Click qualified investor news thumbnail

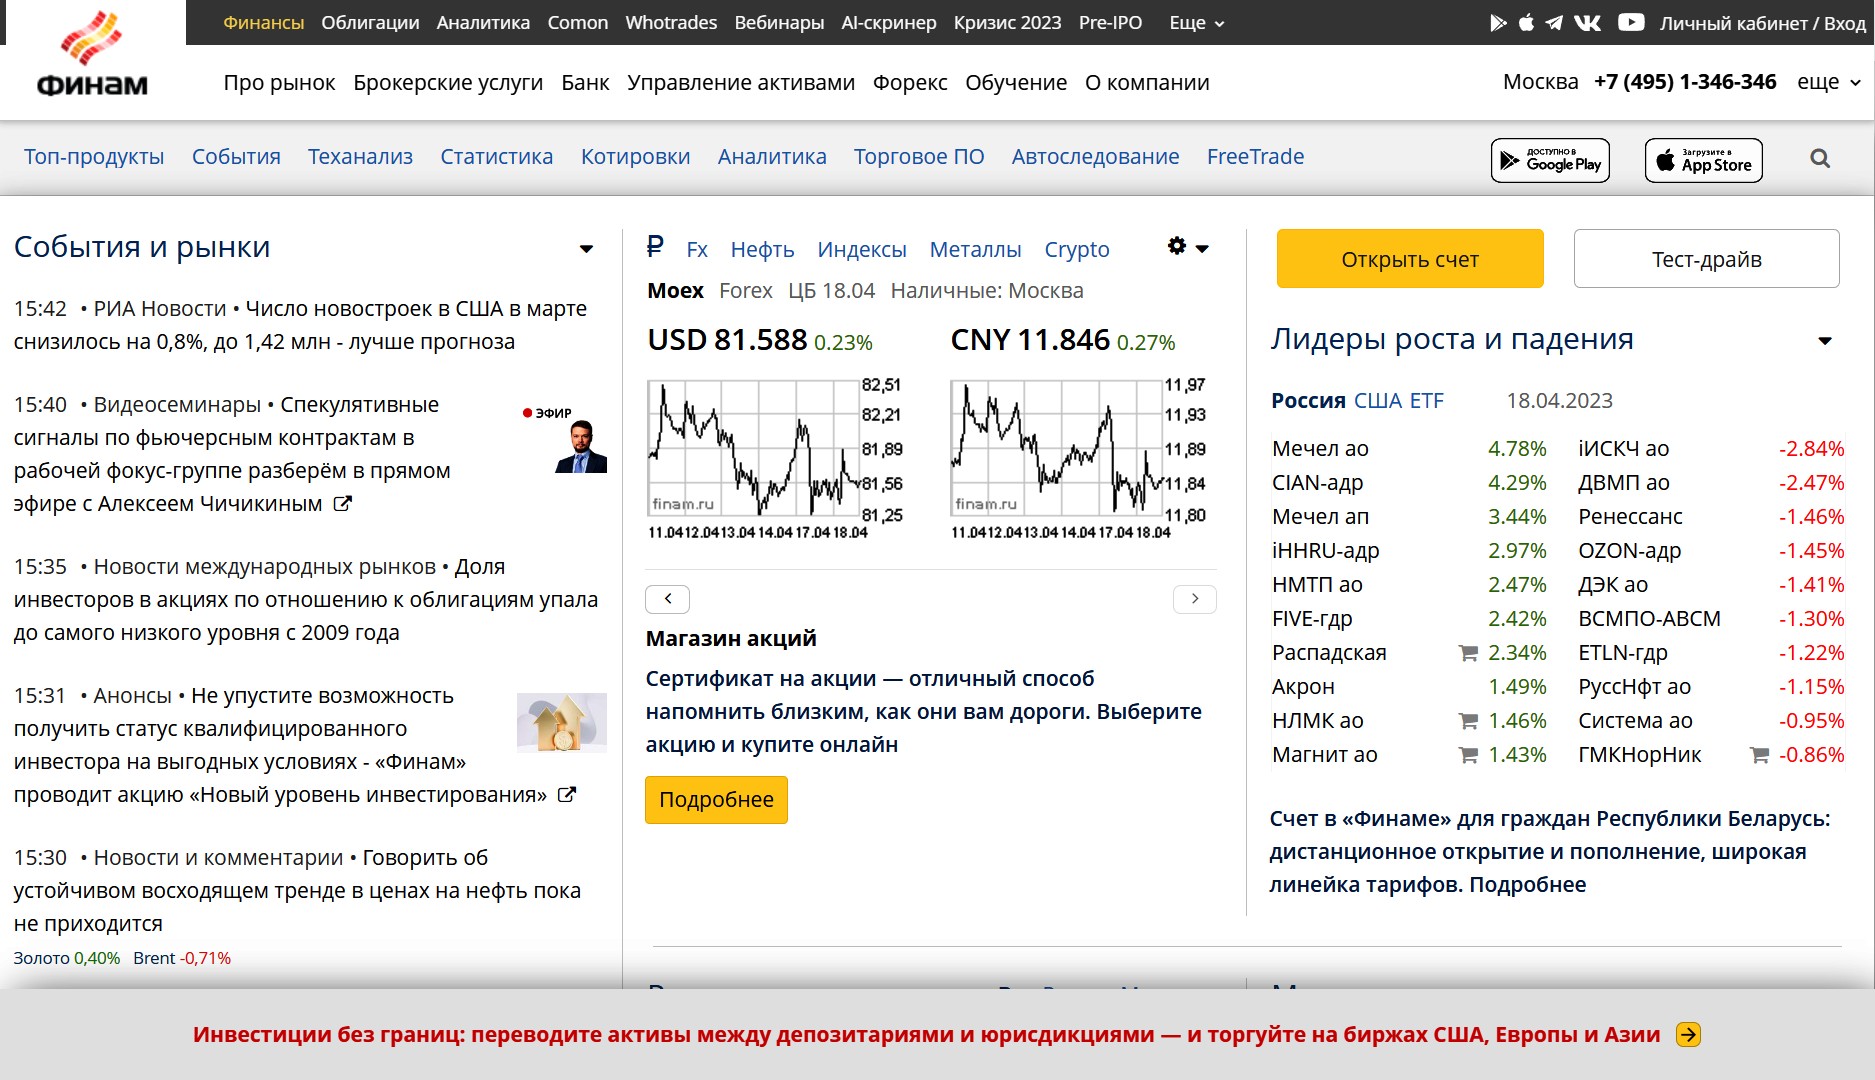(561, 722)
